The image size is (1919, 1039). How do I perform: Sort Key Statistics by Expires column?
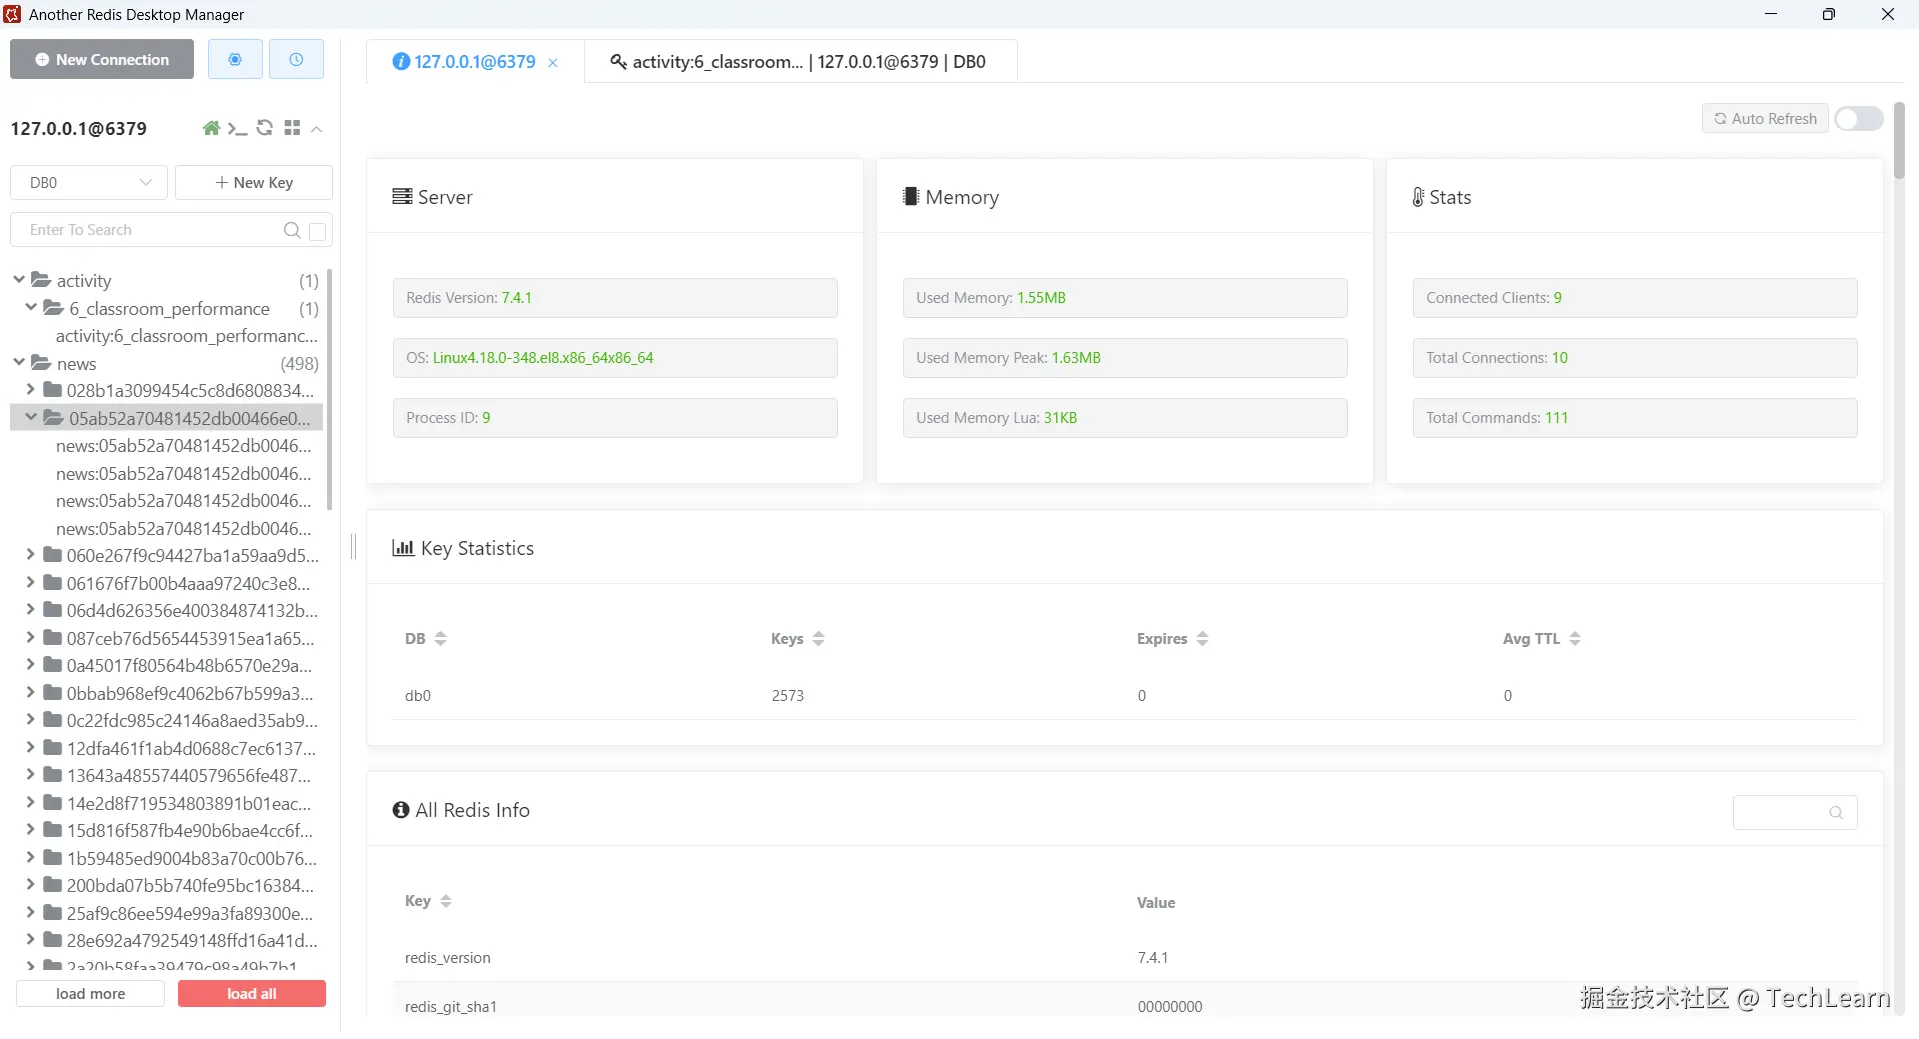[x=1203, y=639]
